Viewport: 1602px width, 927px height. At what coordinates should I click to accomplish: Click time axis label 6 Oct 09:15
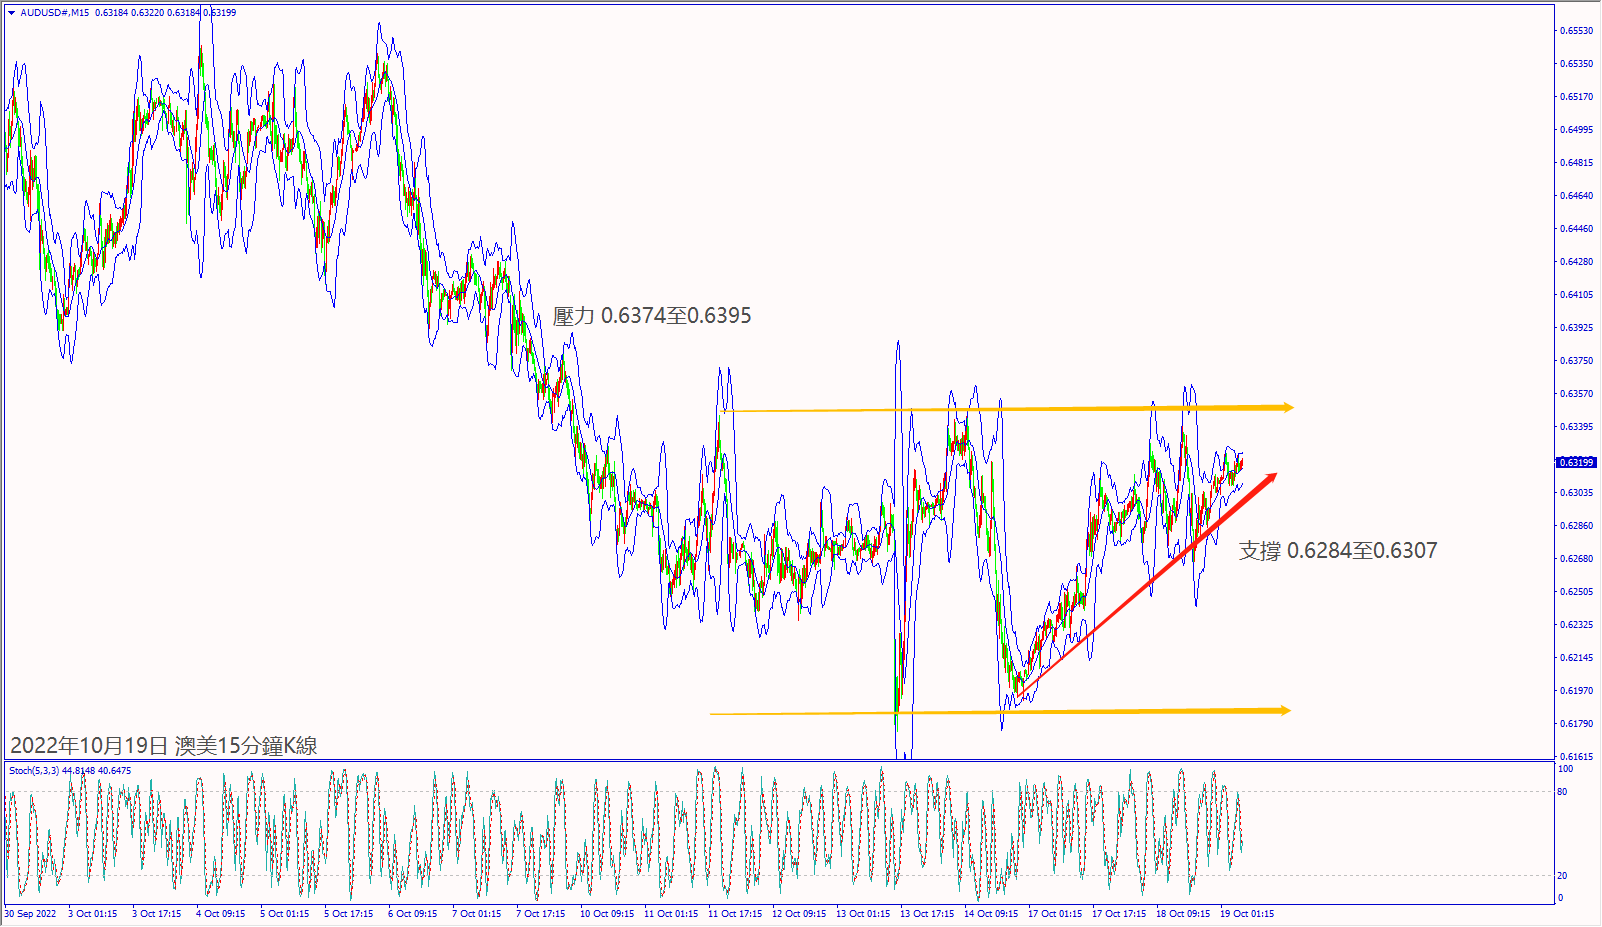pyautogui.click(x=413, y=914)
